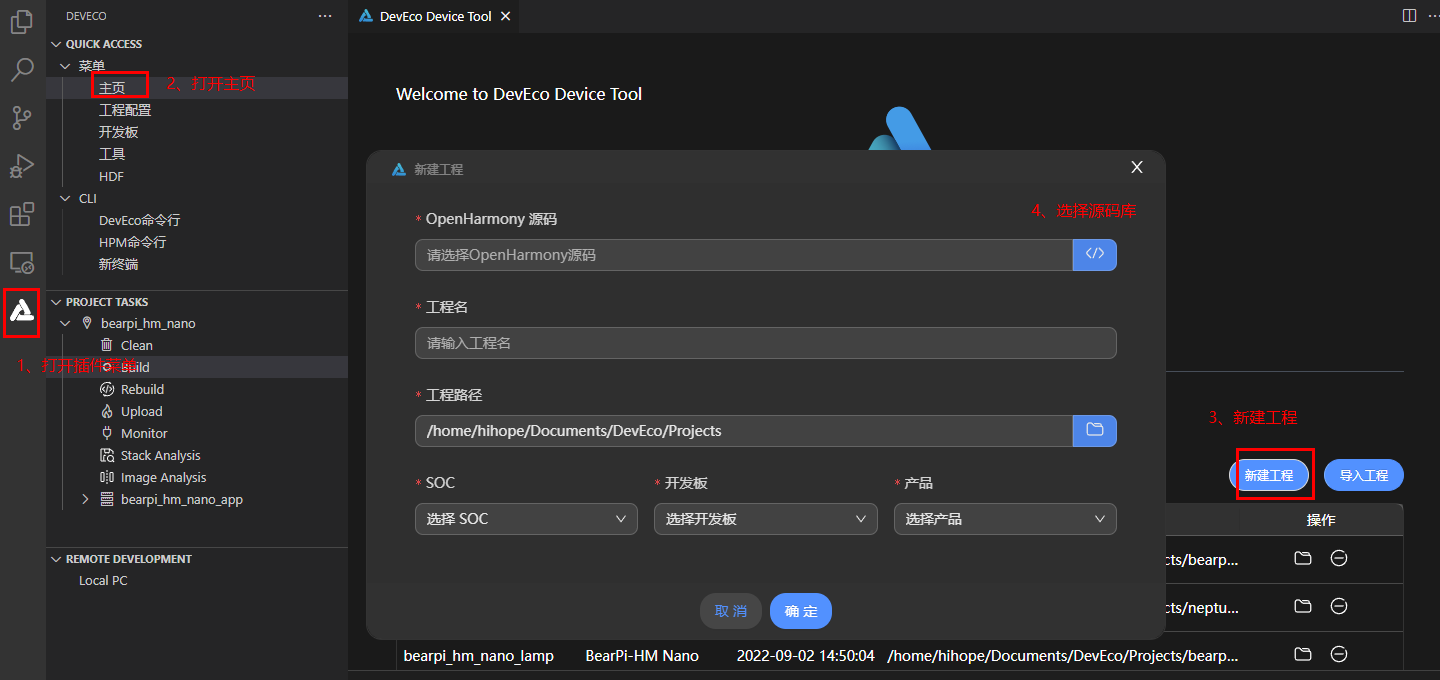Open HDF in the menu tree
Viewport: 1440px width, 680px height.
(x=111, y=176)
